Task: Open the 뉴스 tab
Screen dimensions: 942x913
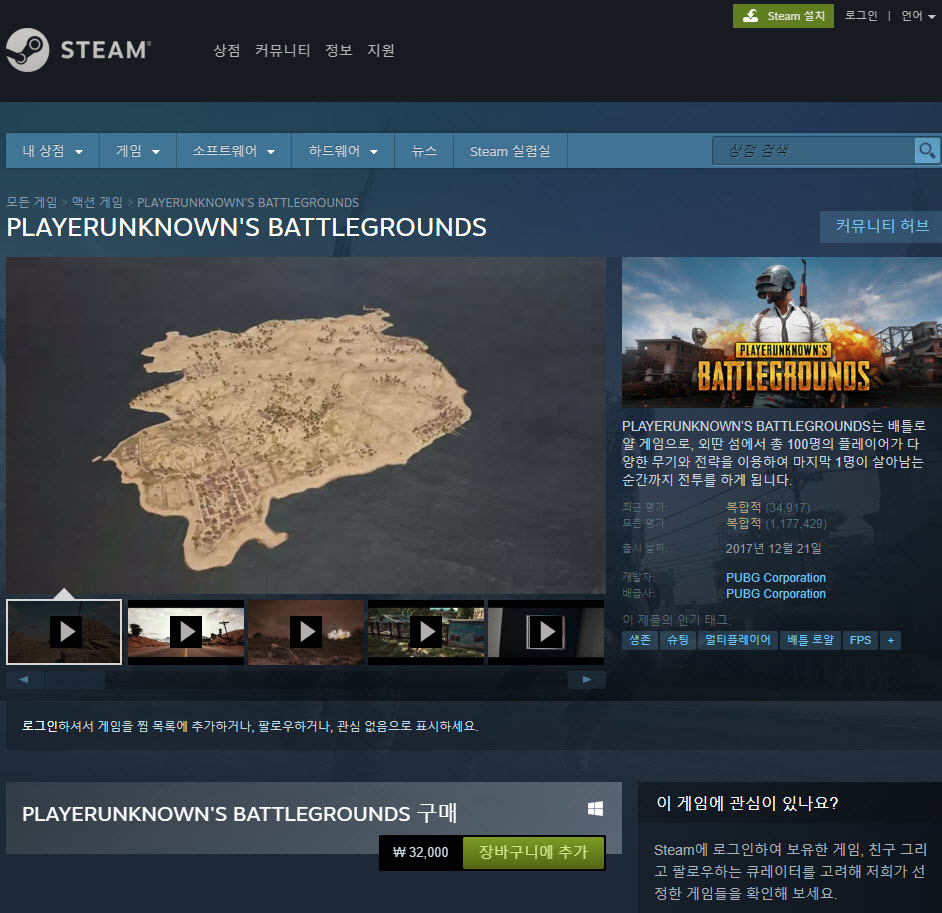Action: 424,151
